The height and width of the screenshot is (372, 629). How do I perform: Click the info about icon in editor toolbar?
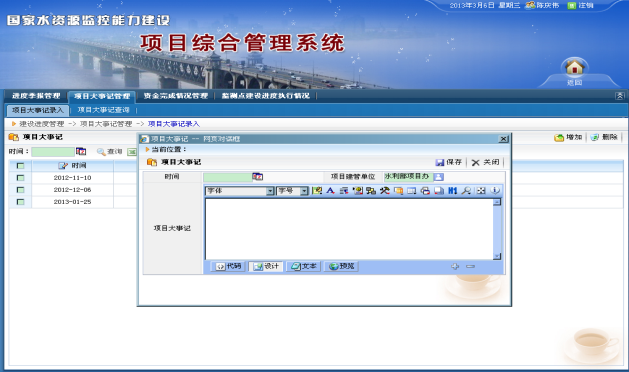click(x=495, y=191)
